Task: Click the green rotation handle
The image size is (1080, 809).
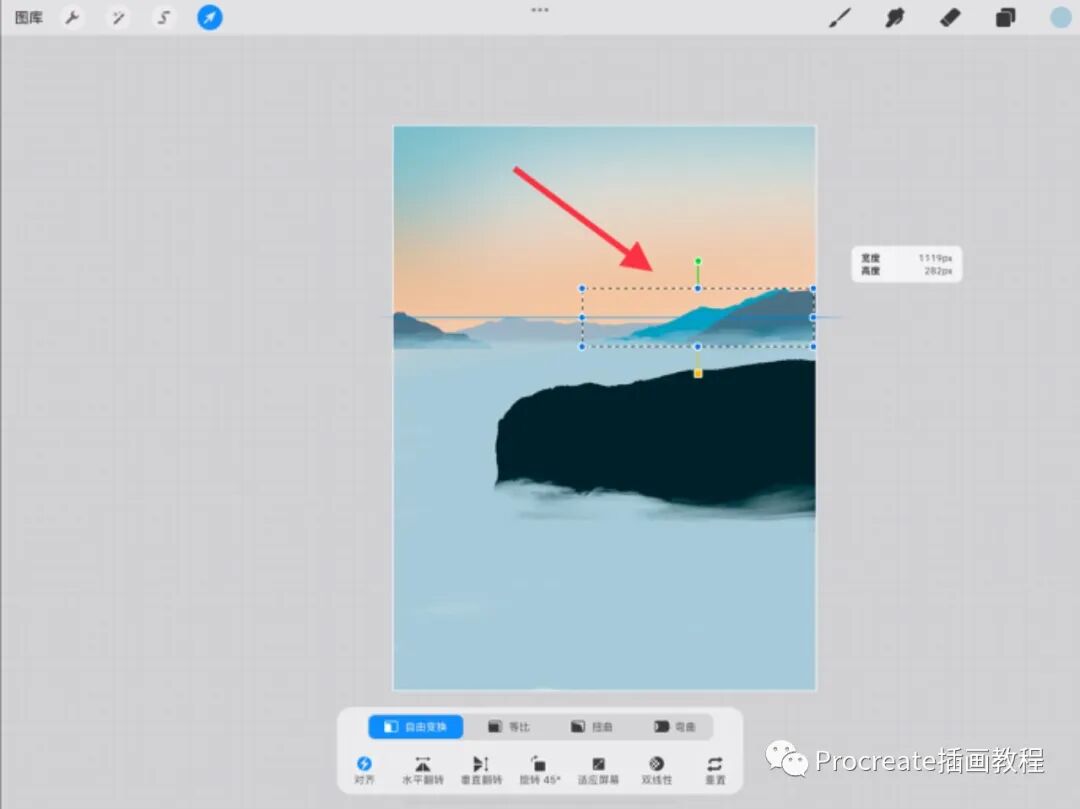Action: click(x=698, y=261)
